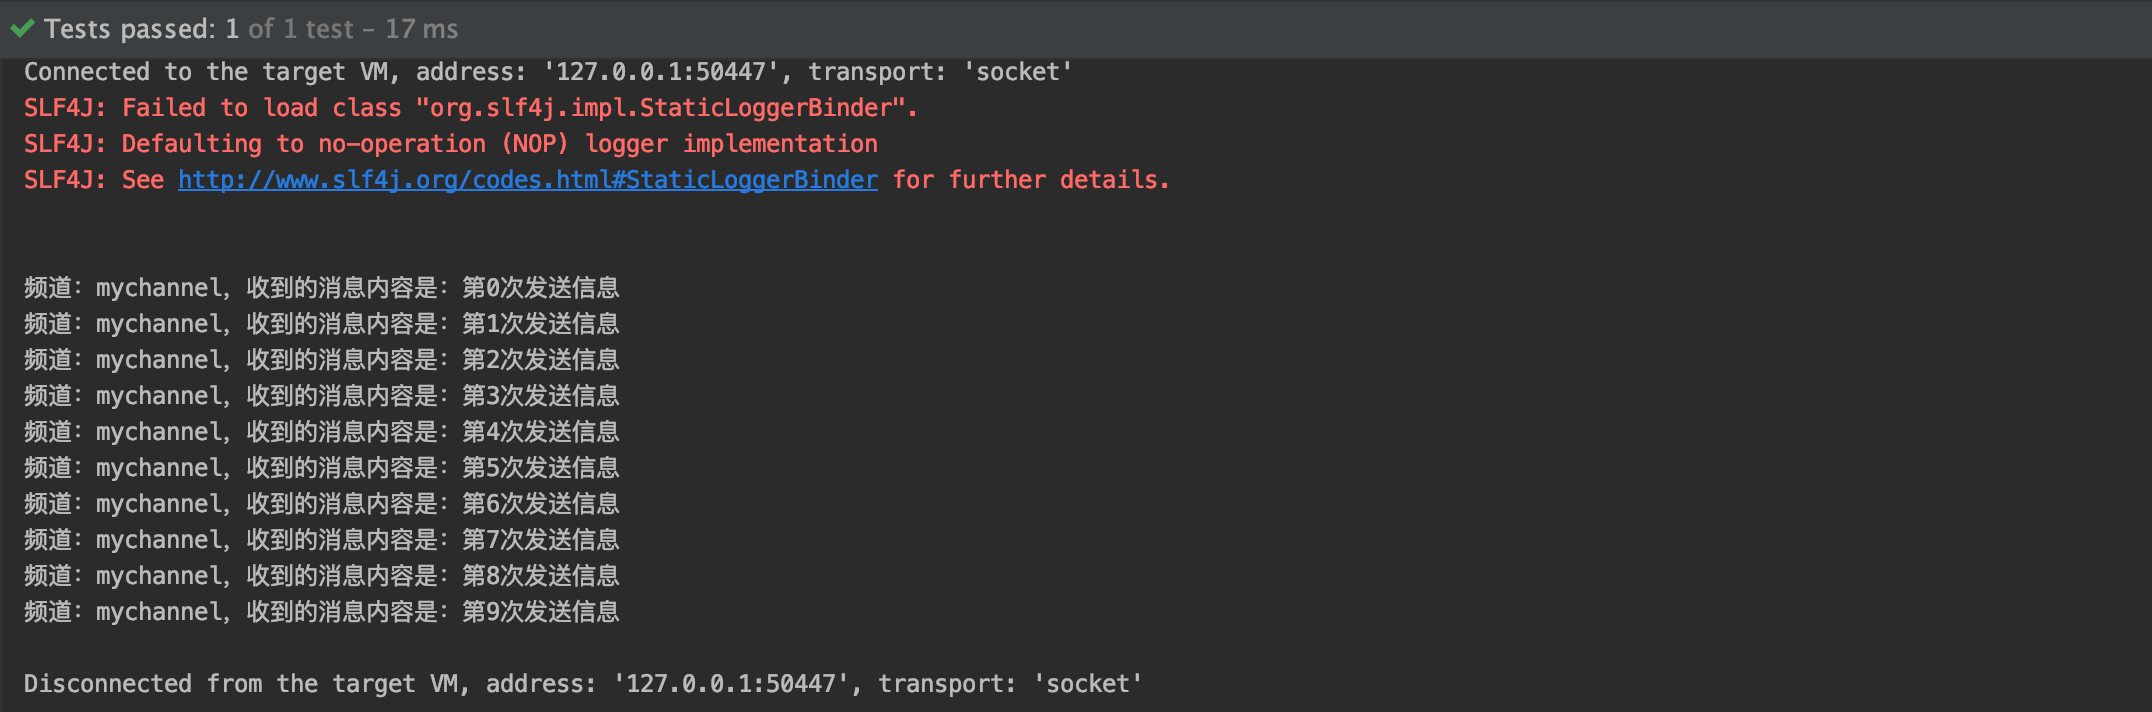Click the "第3次发送信息" message line
The image size is (2152, 712).
pyautogui.click(x=321, y=396)
